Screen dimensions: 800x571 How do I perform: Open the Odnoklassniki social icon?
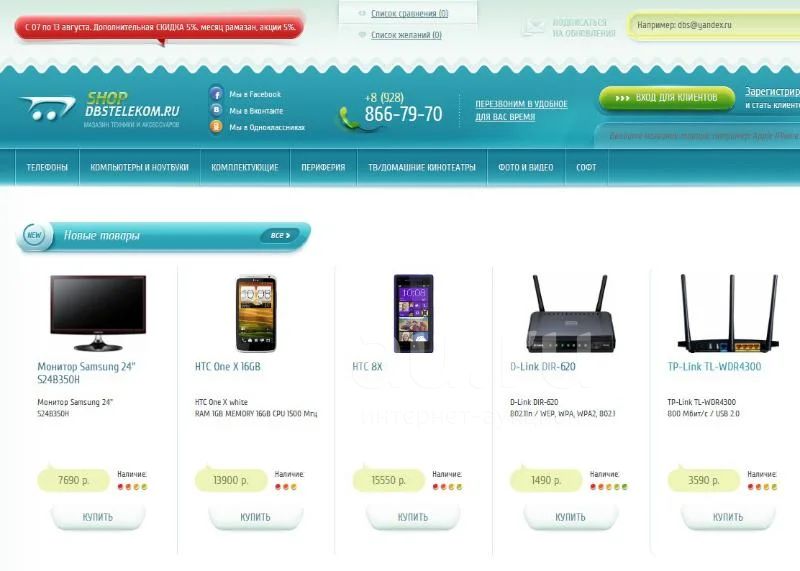(216, 127)
